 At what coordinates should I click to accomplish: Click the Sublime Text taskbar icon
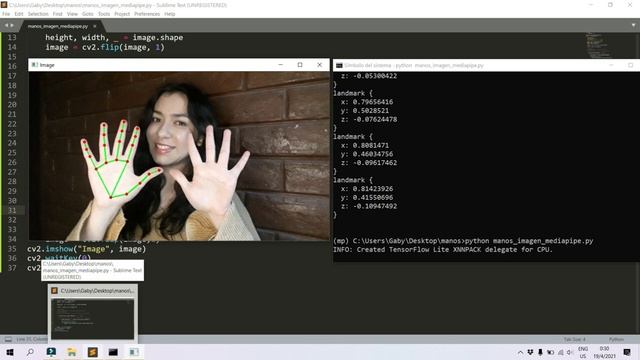click(x=93, y=352)
